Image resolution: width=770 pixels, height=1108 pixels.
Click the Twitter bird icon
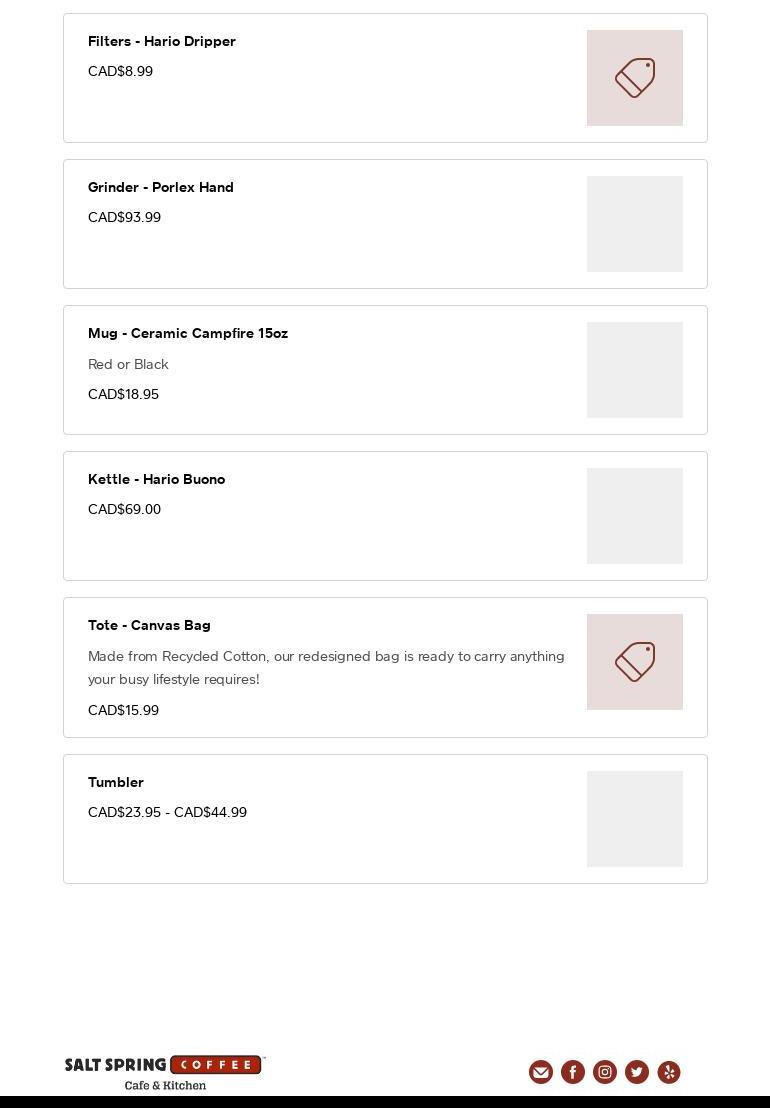pyautogui.click(x=637, y=1072)
